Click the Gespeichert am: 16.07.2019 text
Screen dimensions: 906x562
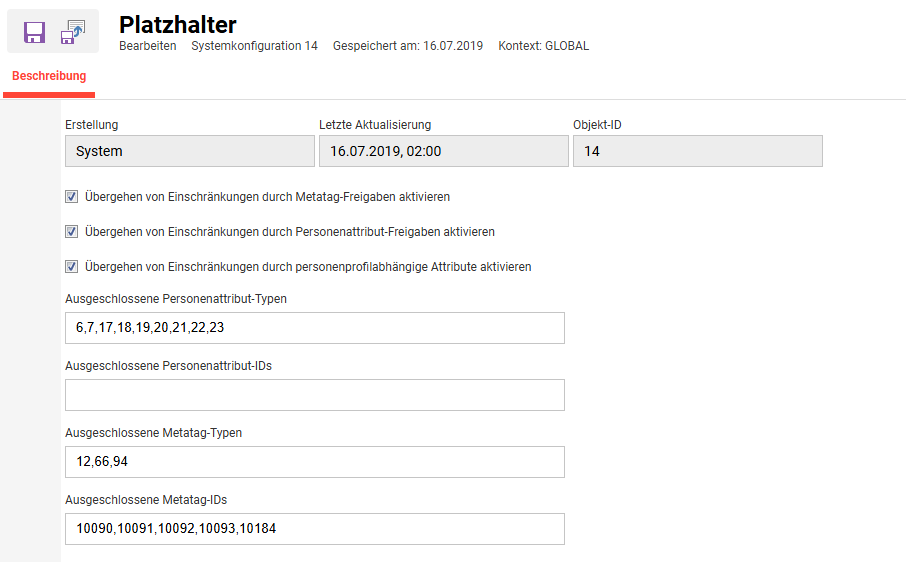408,46
